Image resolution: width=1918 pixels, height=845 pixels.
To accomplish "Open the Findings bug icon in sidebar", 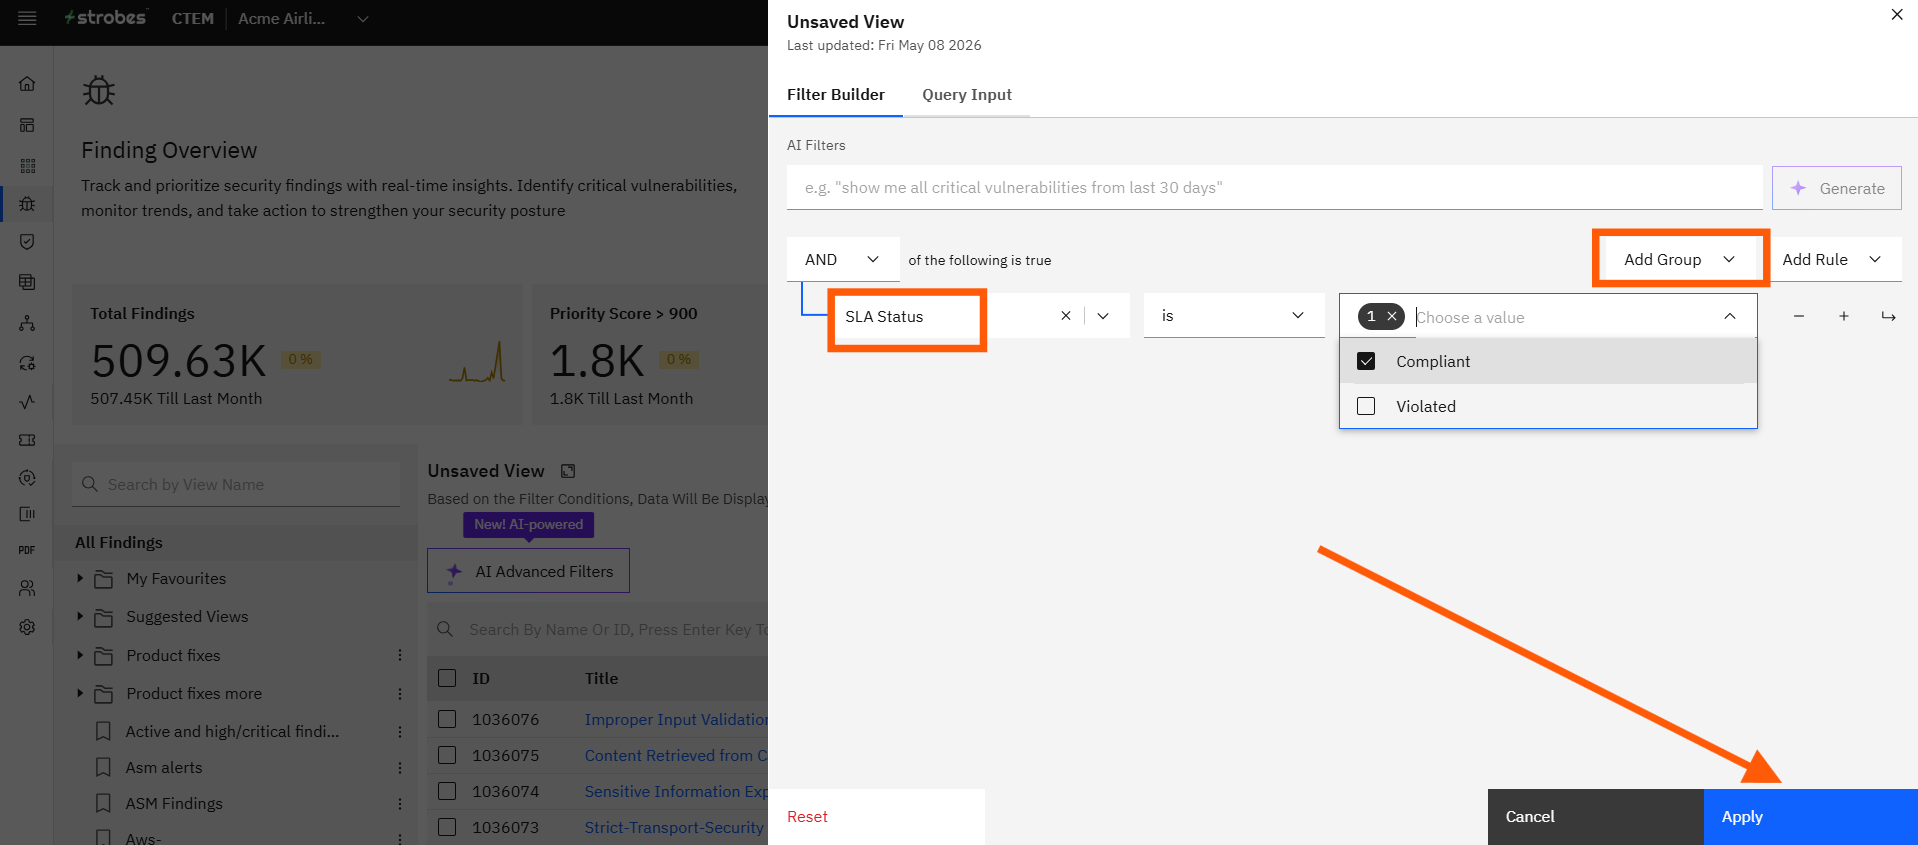I will pyautogui.click(x=27, y=203).
